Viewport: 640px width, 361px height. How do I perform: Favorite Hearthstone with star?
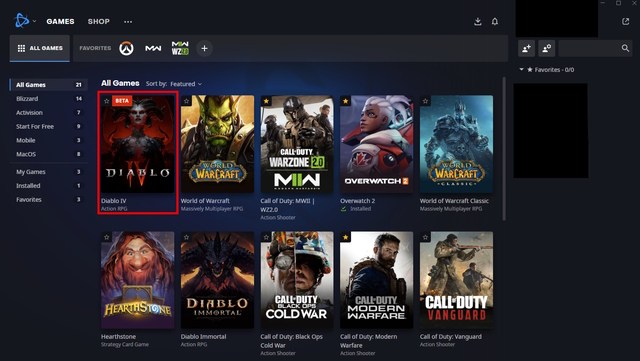(x=107, y=237)
